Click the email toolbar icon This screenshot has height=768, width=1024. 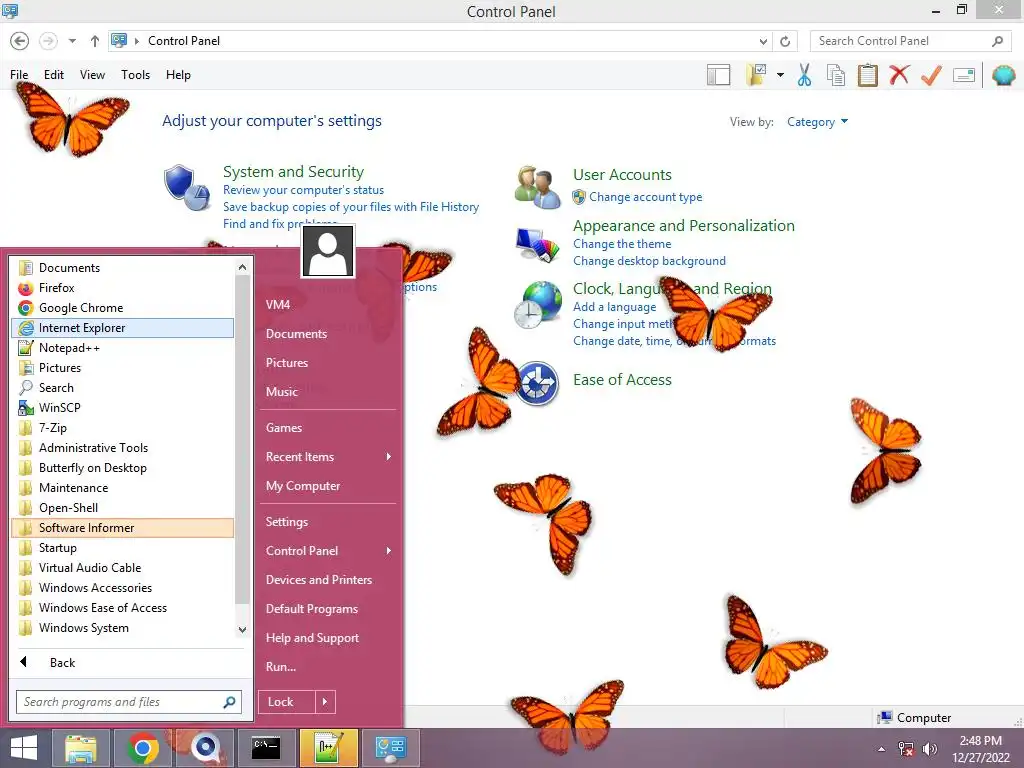(x=964, y=75)
